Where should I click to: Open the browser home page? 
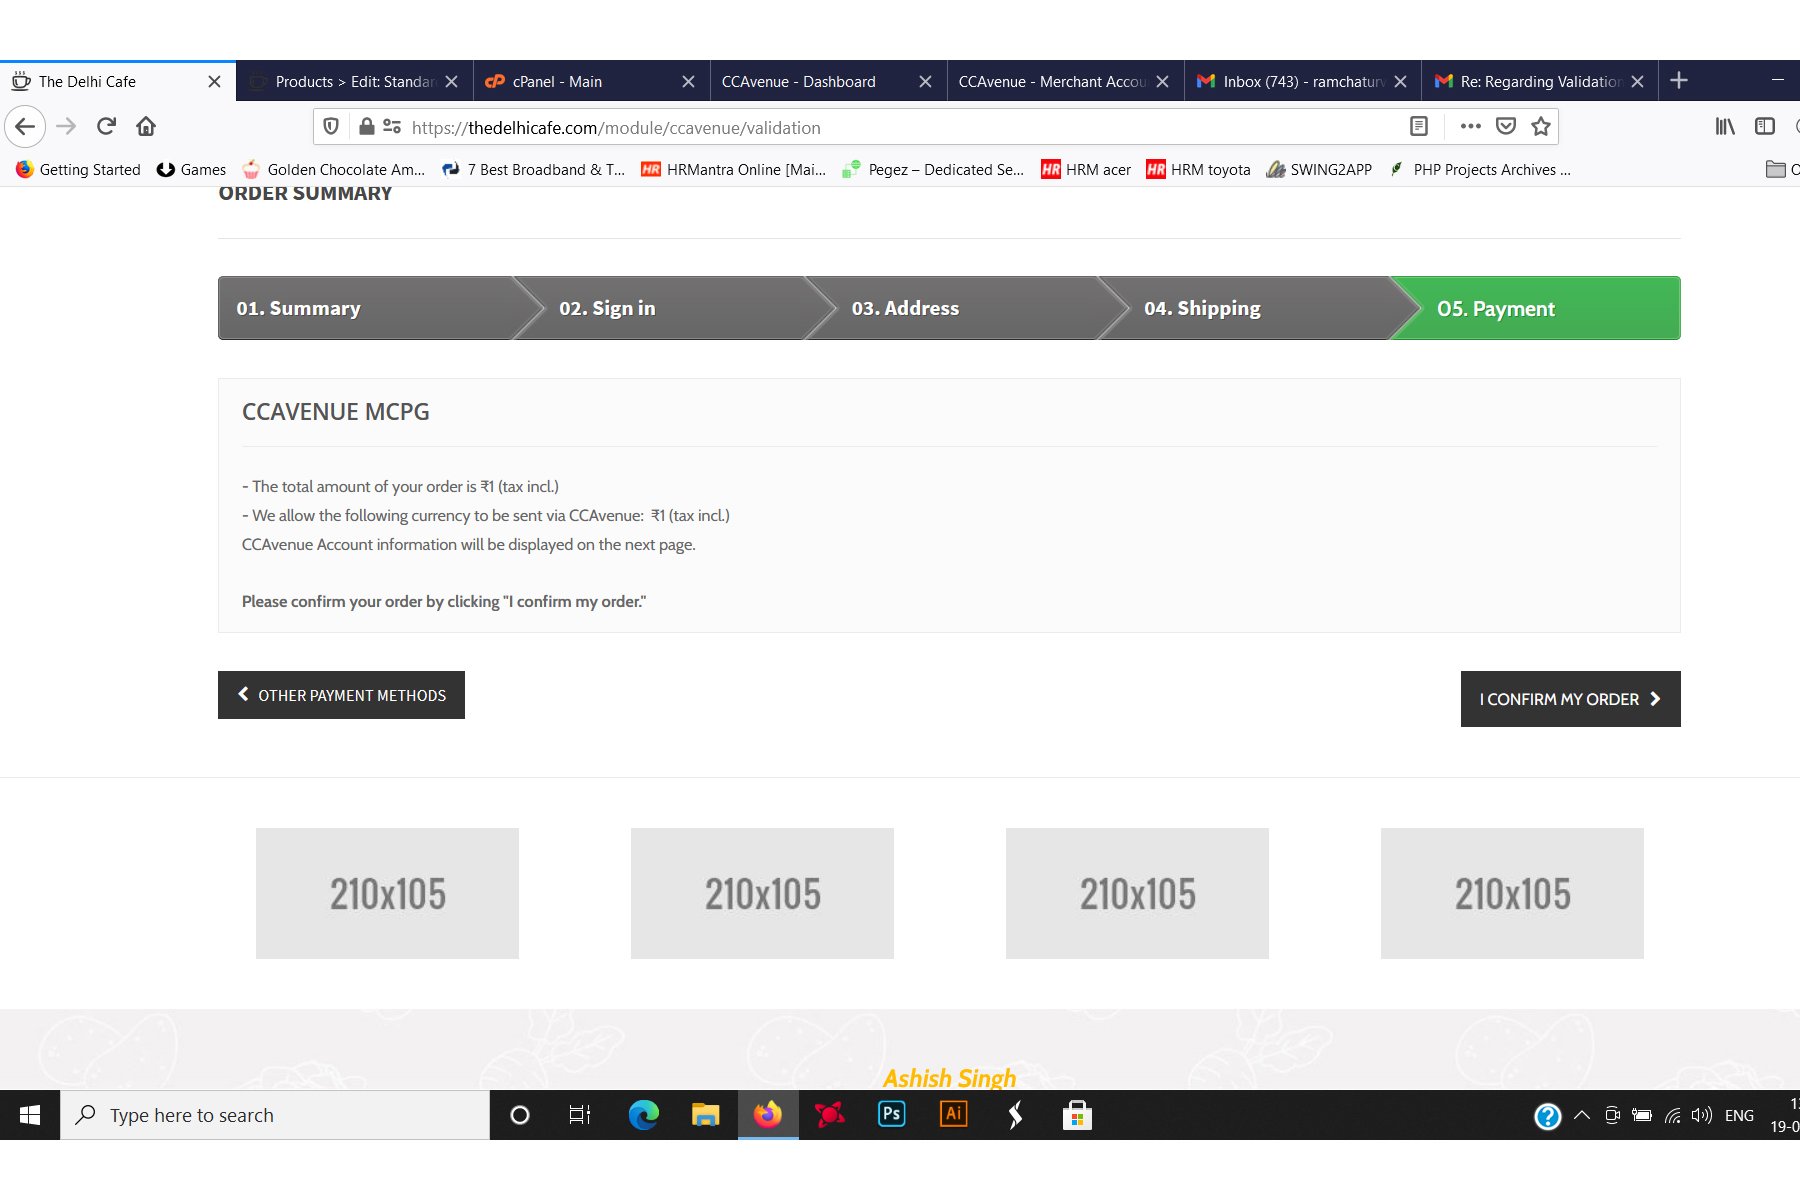pos(146,126)
